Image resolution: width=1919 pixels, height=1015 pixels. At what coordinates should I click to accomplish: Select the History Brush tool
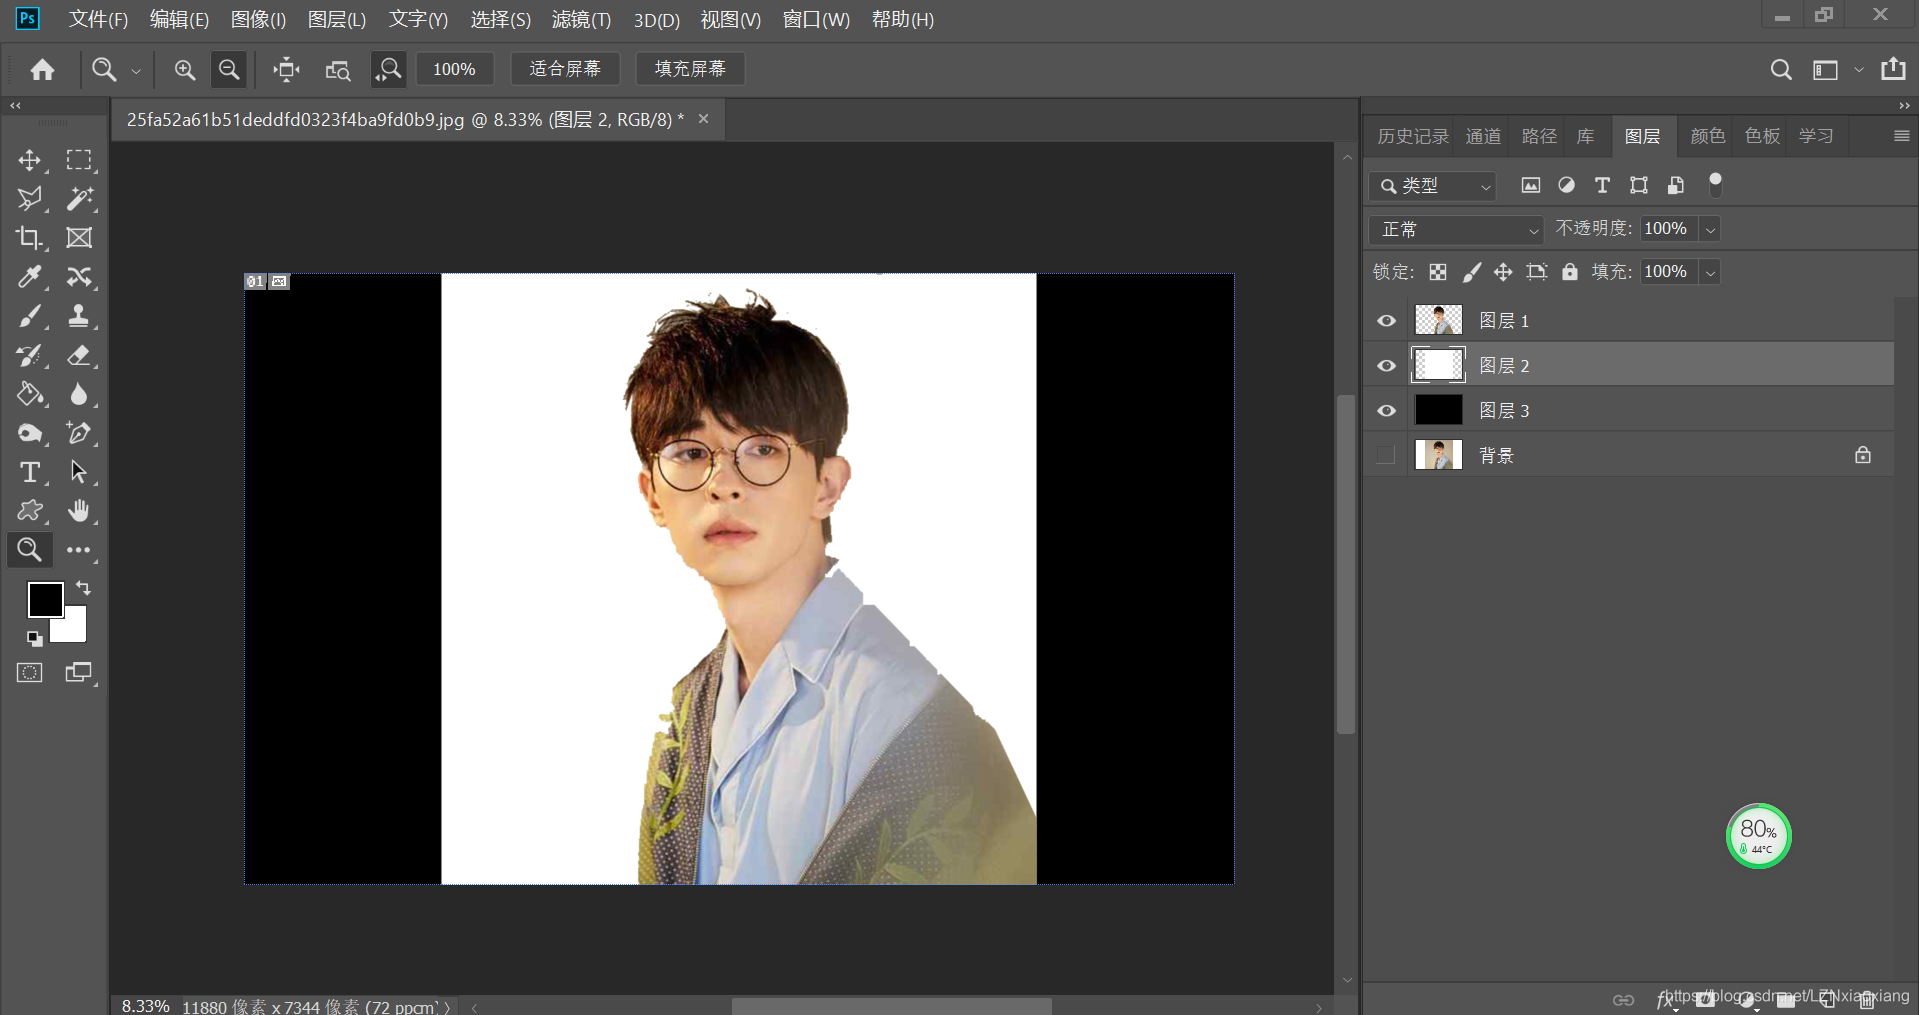29,355
